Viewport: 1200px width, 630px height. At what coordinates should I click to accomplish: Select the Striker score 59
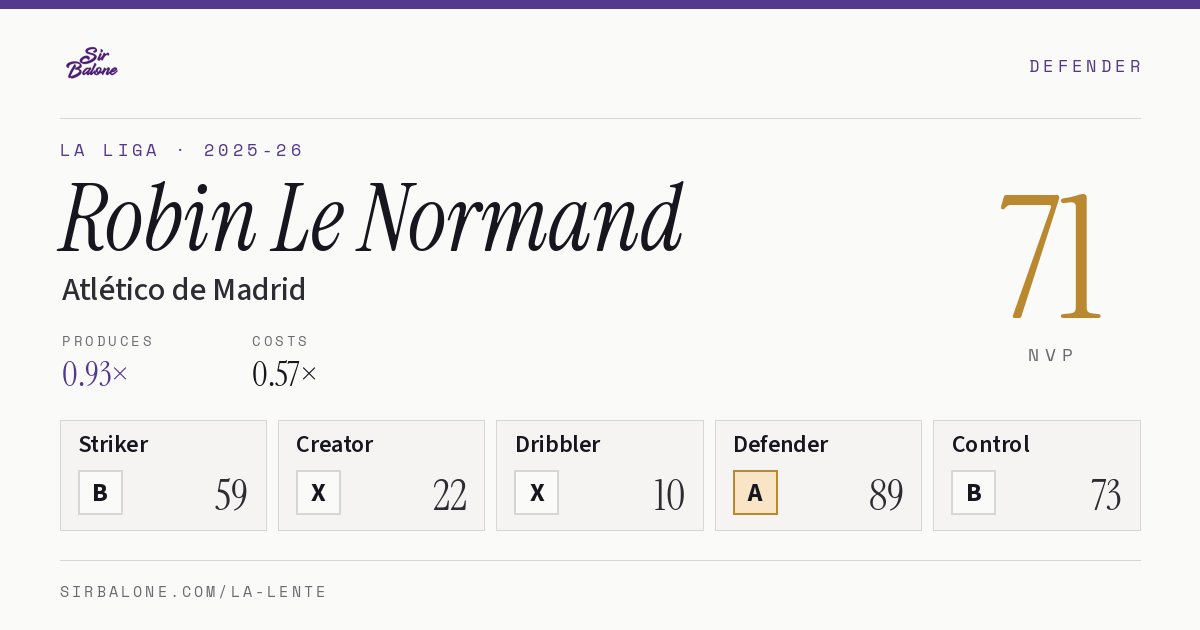(231, 495)
